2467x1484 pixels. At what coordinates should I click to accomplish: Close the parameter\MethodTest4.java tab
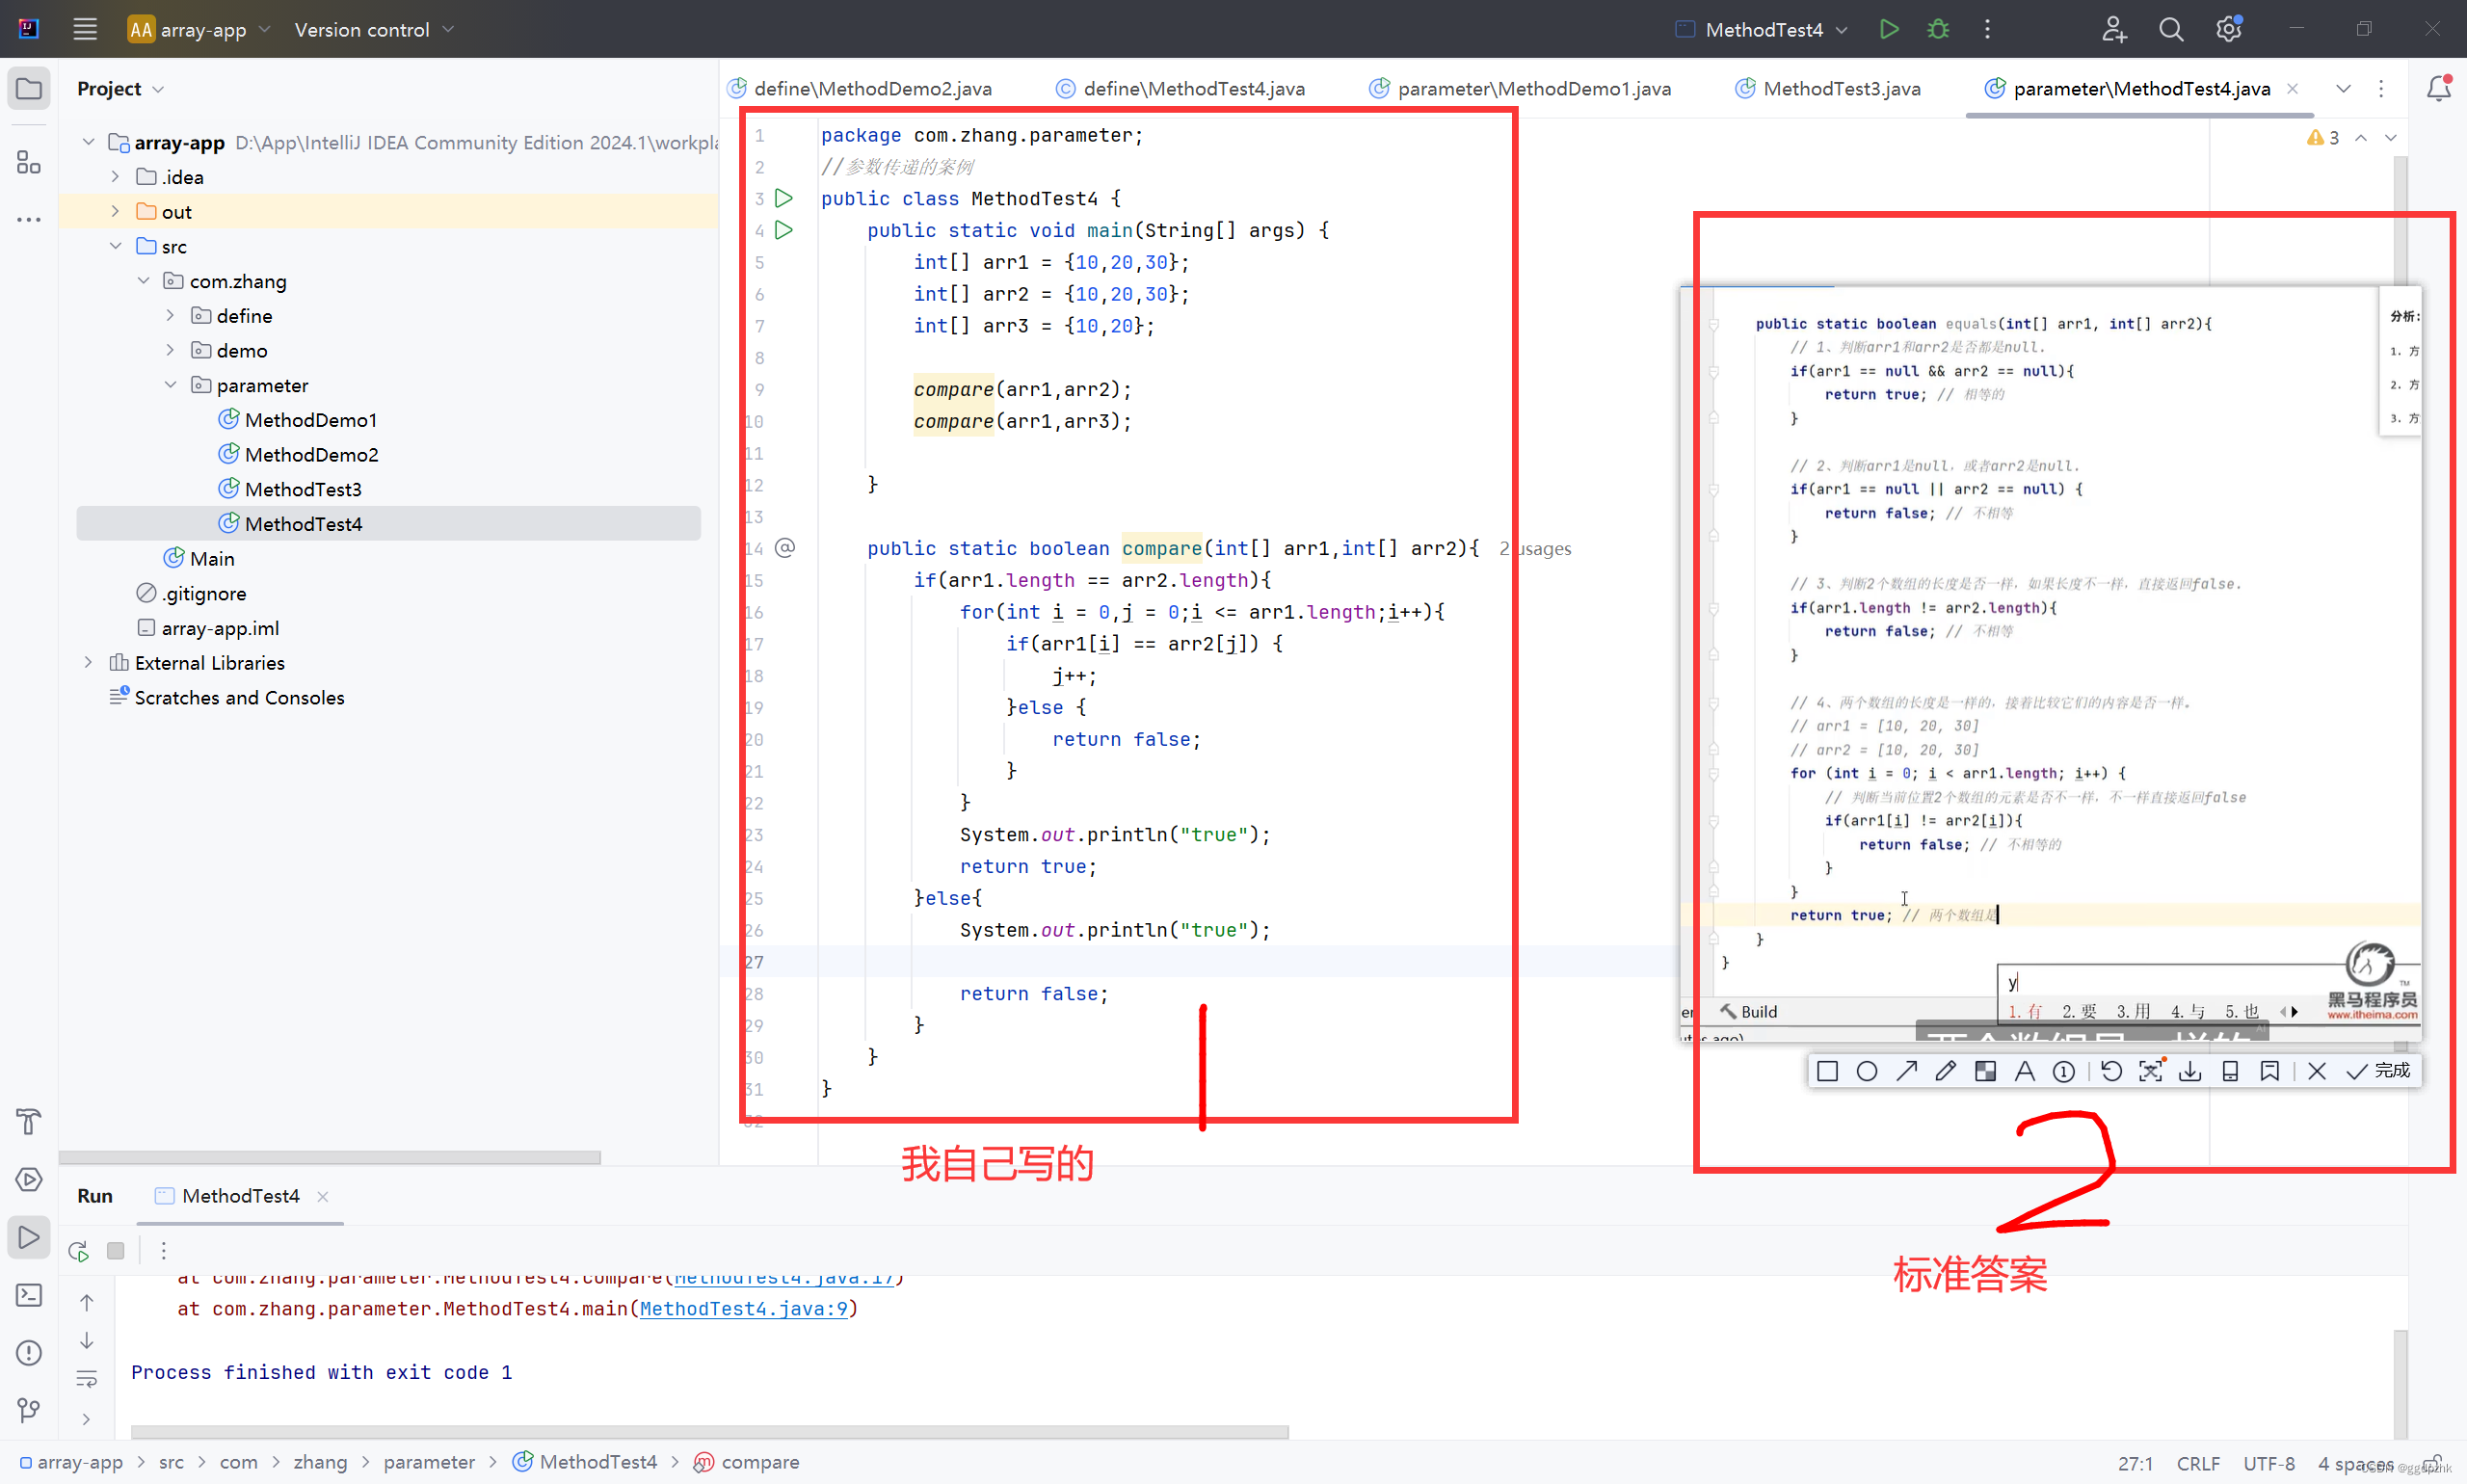(x=2292, y=89)
